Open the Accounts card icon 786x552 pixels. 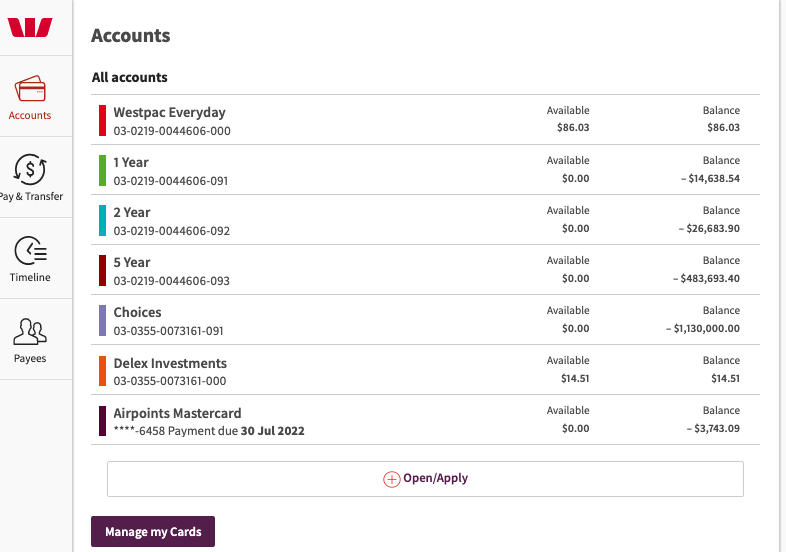[x=30, y=89]
